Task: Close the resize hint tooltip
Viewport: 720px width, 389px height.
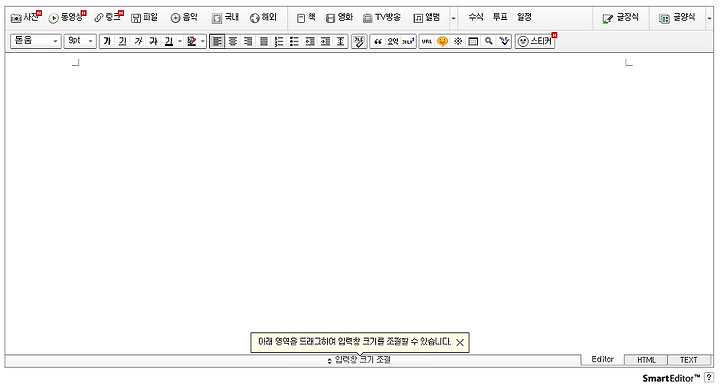Action: click(460, 342)
